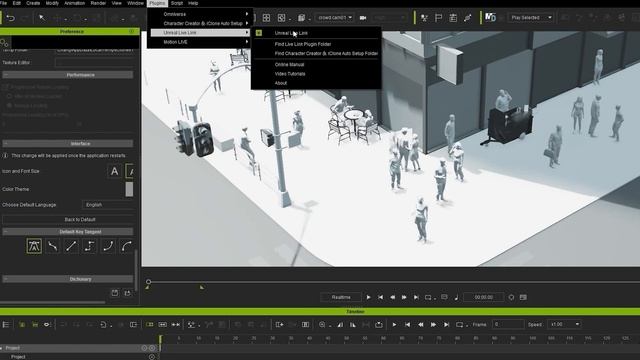Click the flag icon in top toolbar
The width and height of the screenshot is (640, 360).
438,18
